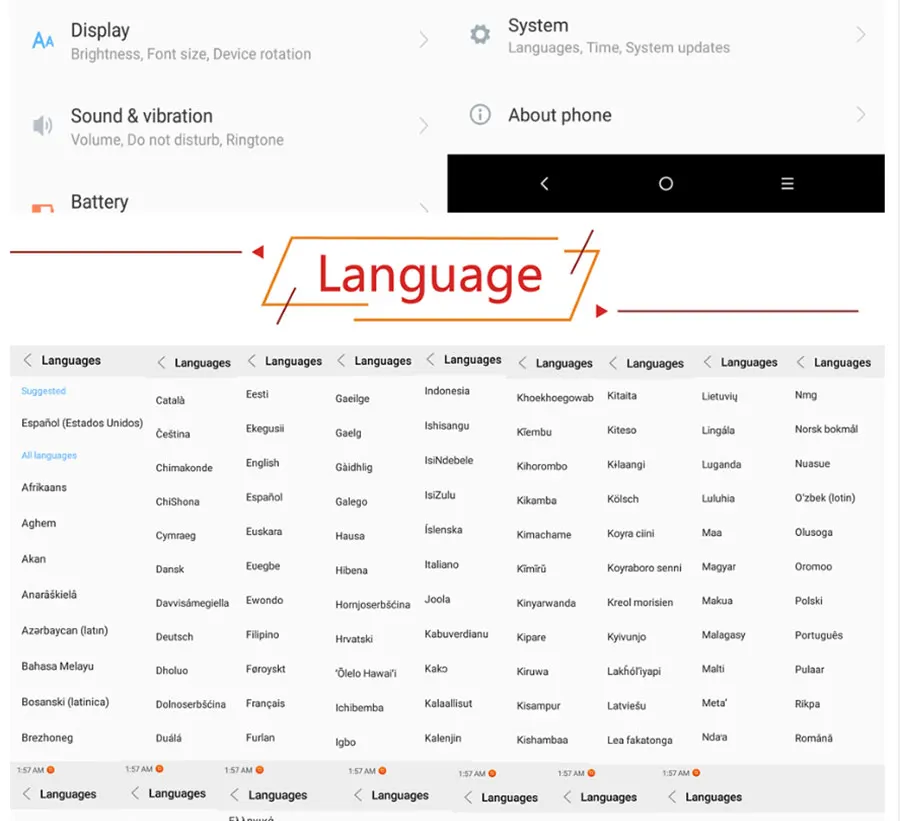Viewport: 900px width, 821px height.
Task: Select Kikamba language
Action: (536, 501)
